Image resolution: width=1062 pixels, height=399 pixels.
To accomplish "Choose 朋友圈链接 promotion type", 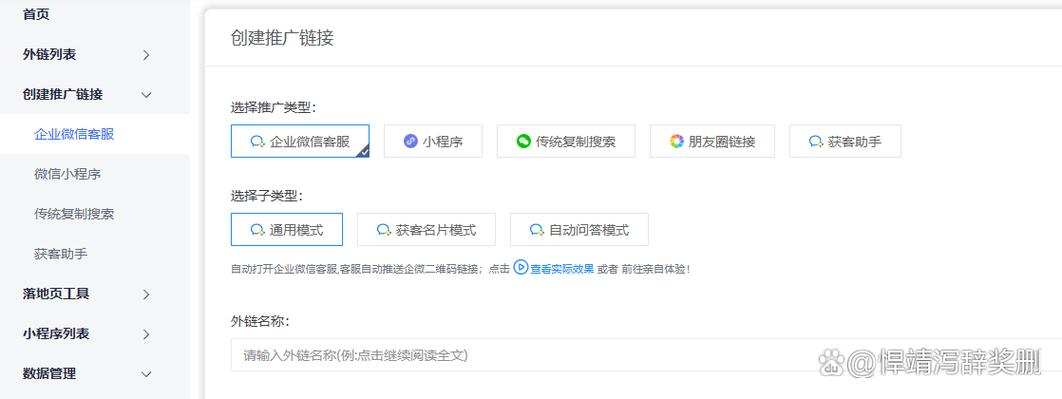I will (713, 141).
